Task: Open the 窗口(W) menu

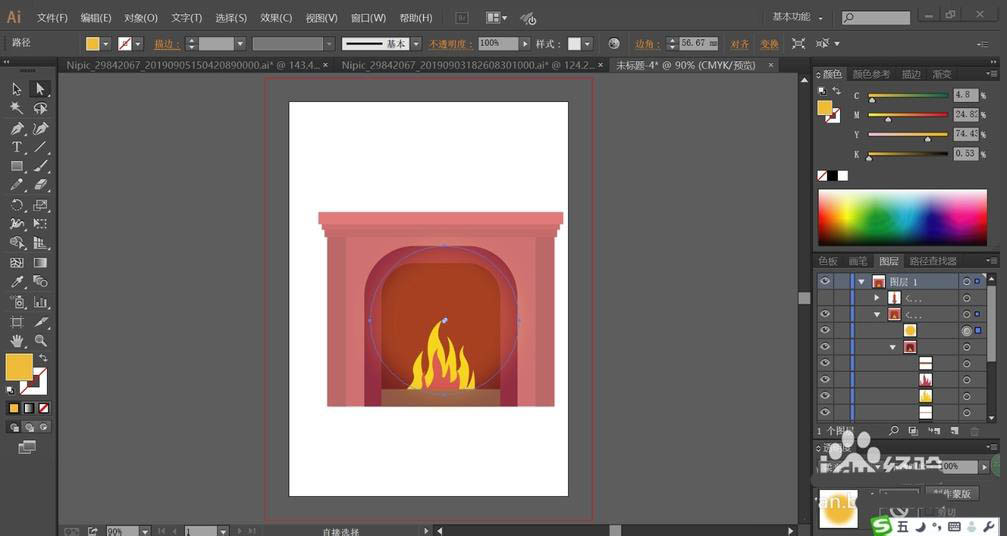Action: coord(369,18)
